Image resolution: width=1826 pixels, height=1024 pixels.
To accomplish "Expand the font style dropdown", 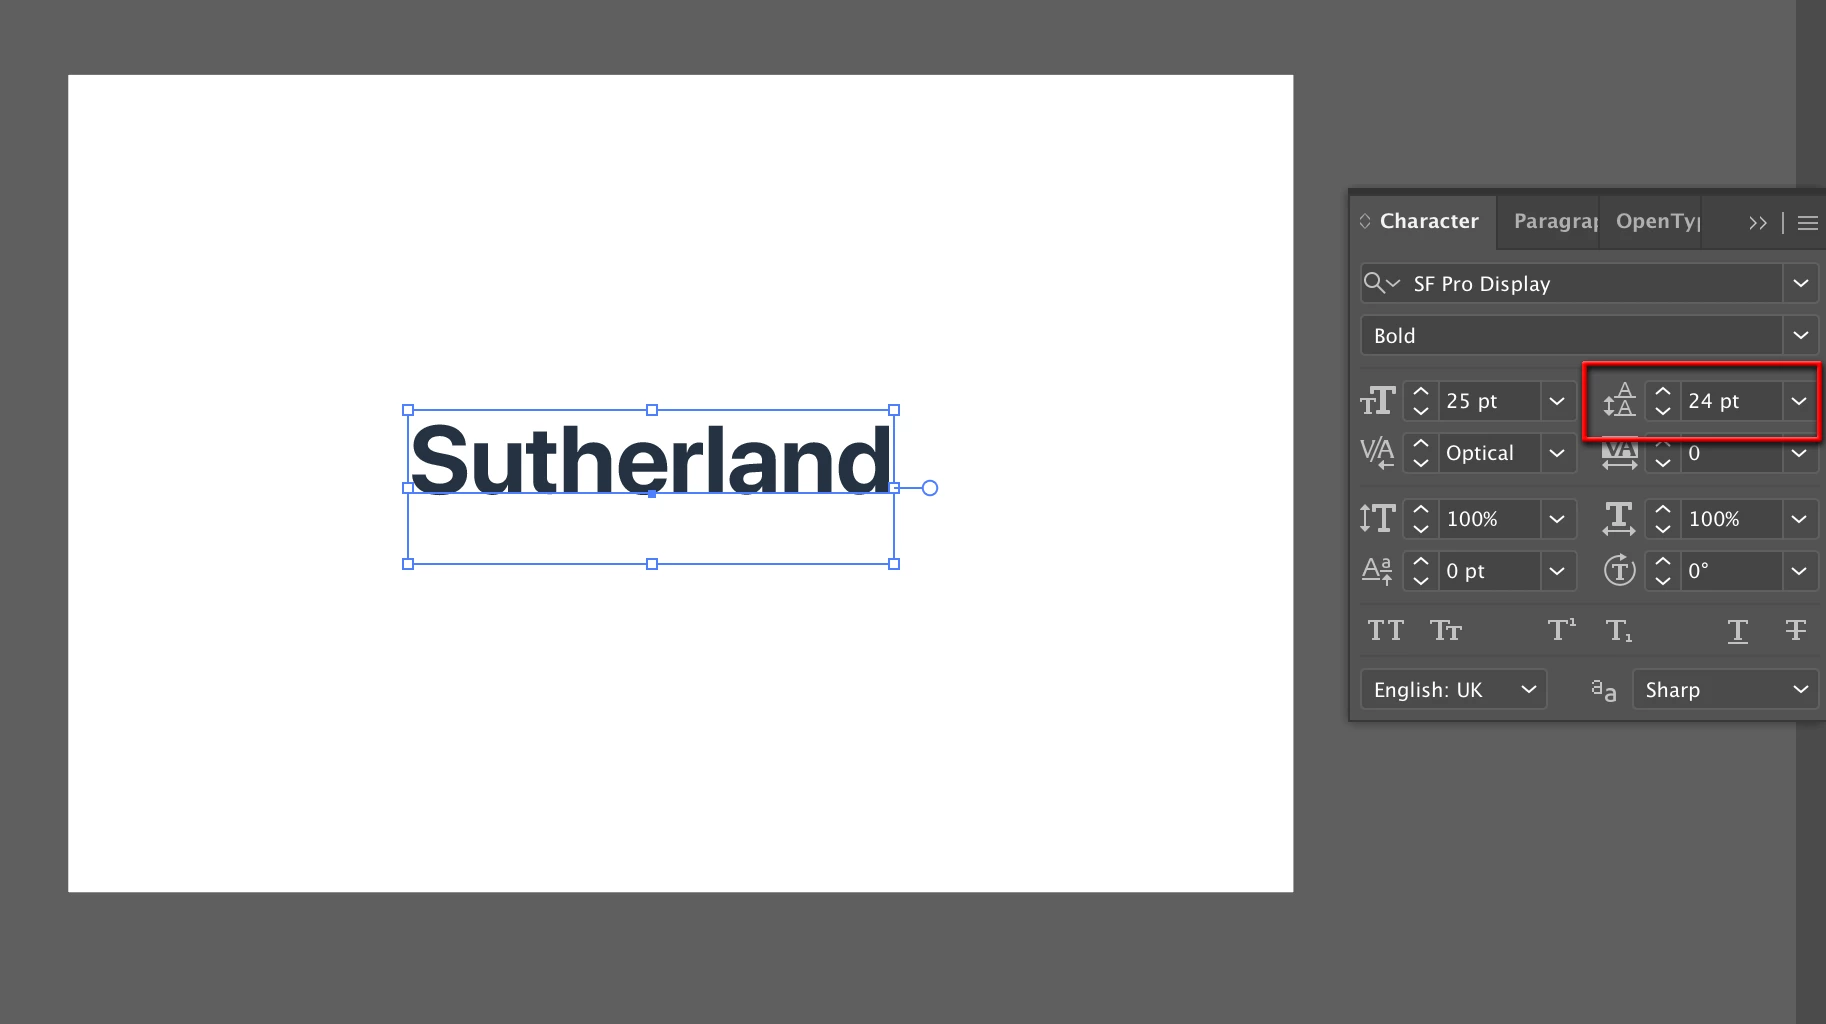I will click(x=1800, y=336).
